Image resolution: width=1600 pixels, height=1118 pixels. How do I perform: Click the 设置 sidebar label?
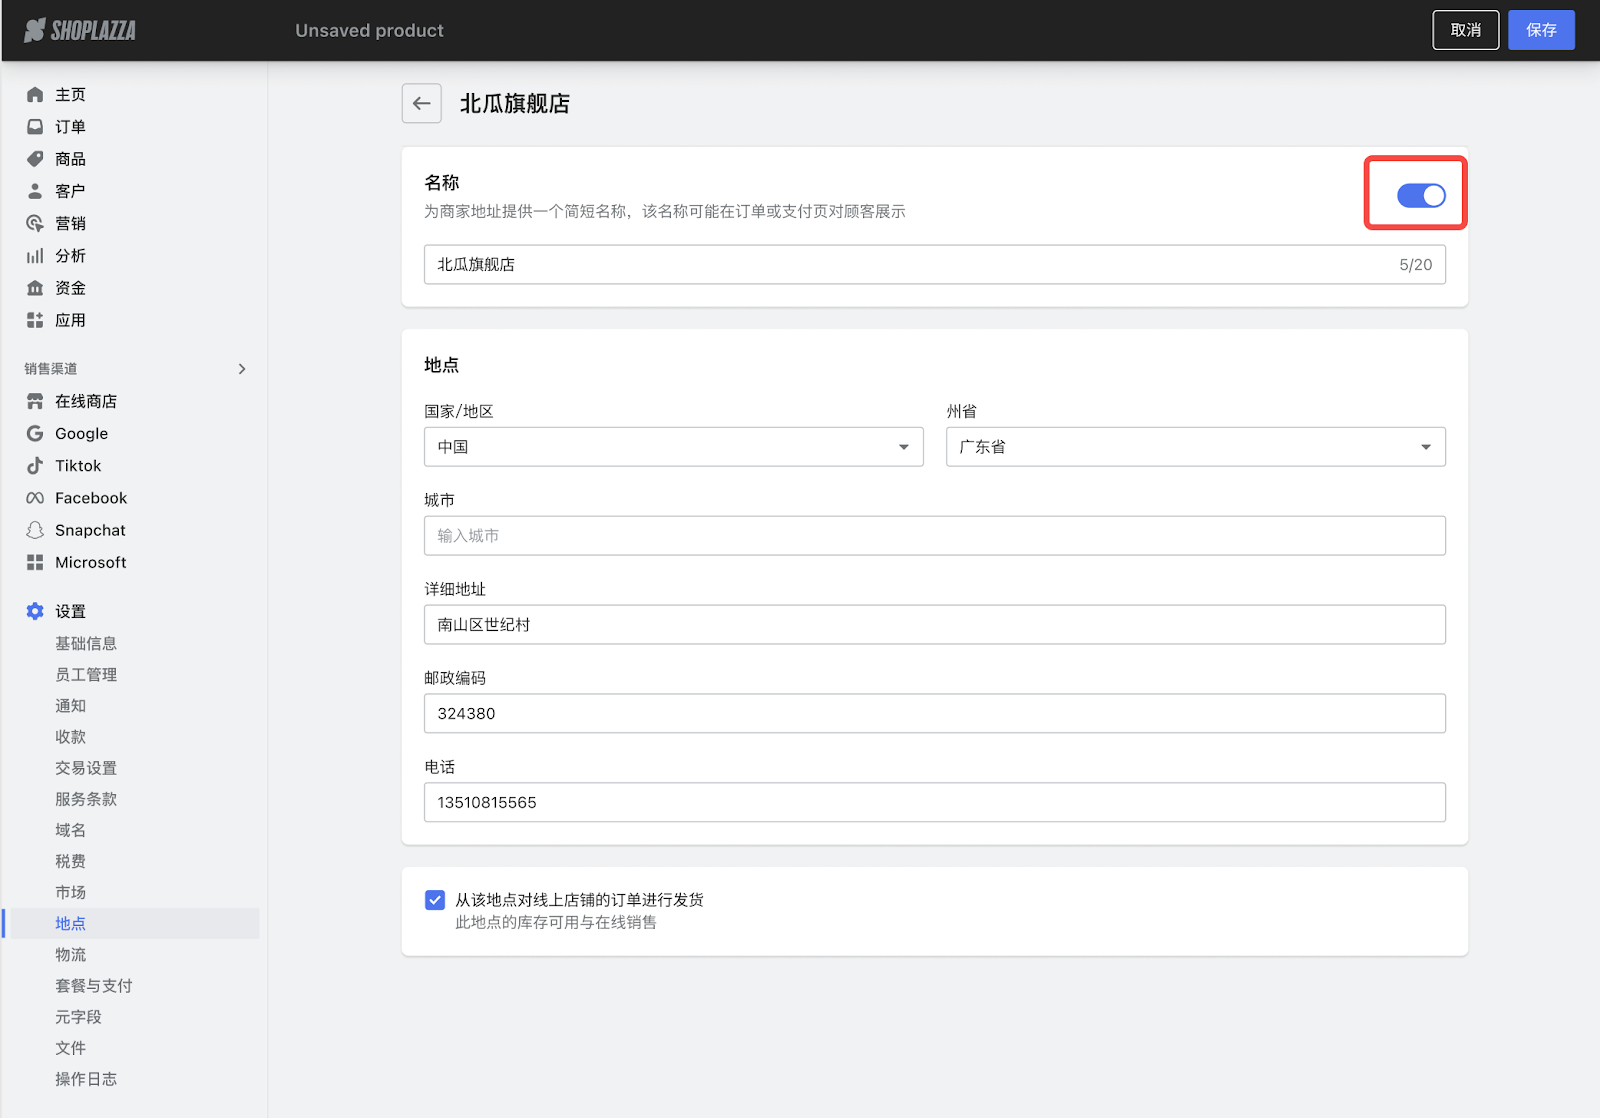(x=70, y=611)
